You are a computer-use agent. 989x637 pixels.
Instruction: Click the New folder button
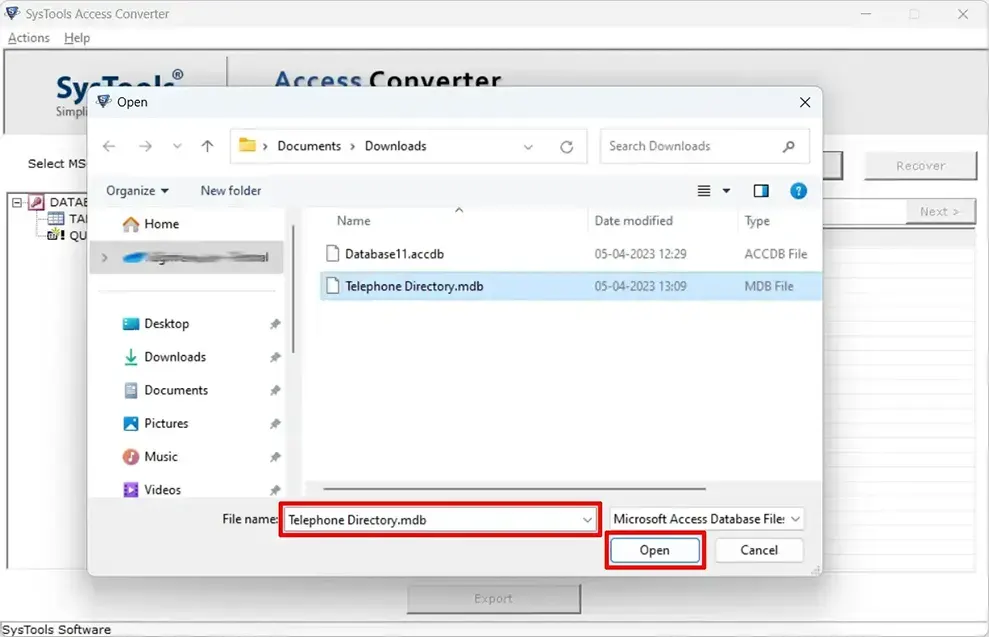[x=231, y=191]
